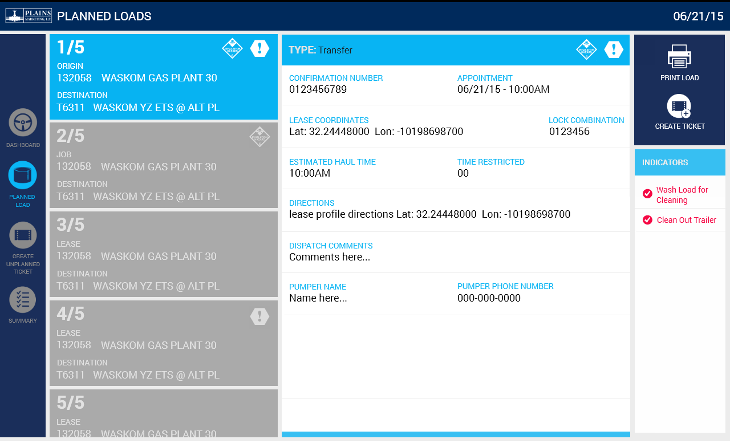This screenshot has height=441, width=730.
Task: Click lease coordinates Lat: 32.24448000 value
Action: (x=329, y=131)
